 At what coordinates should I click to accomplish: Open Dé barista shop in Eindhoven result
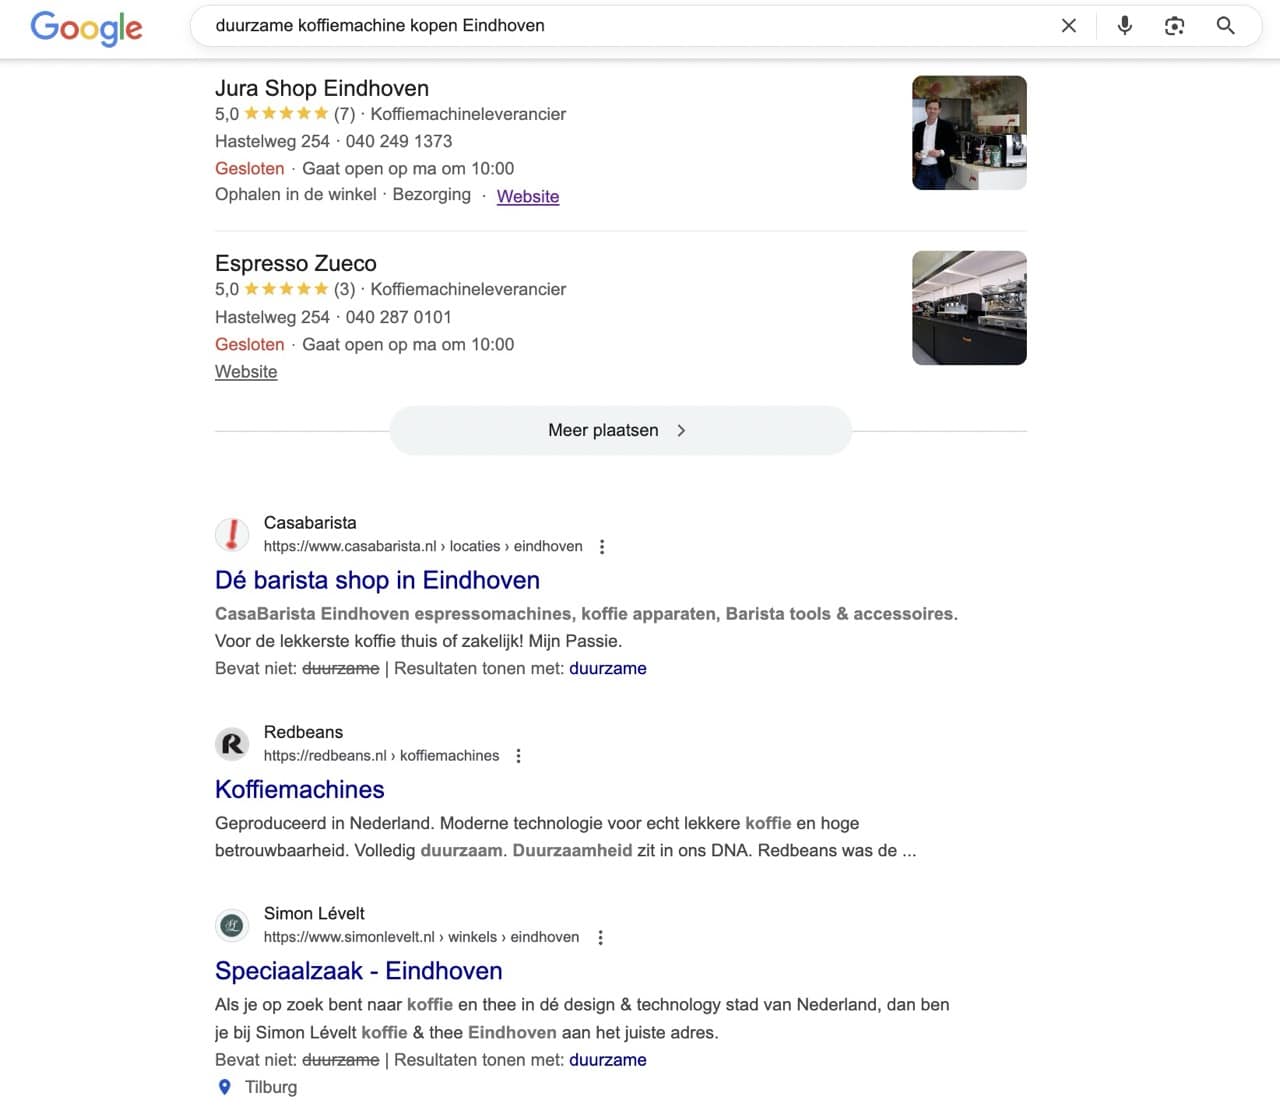point(377,580)
